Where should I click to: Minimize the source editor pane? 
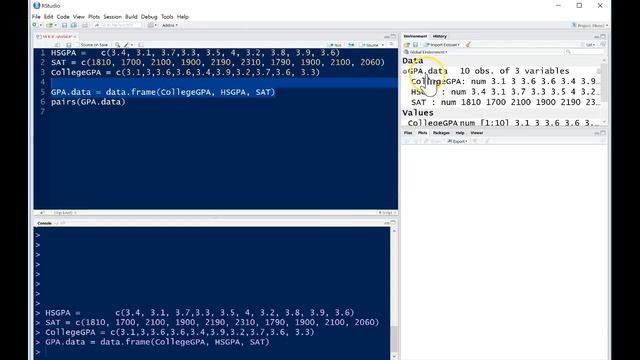386,37
